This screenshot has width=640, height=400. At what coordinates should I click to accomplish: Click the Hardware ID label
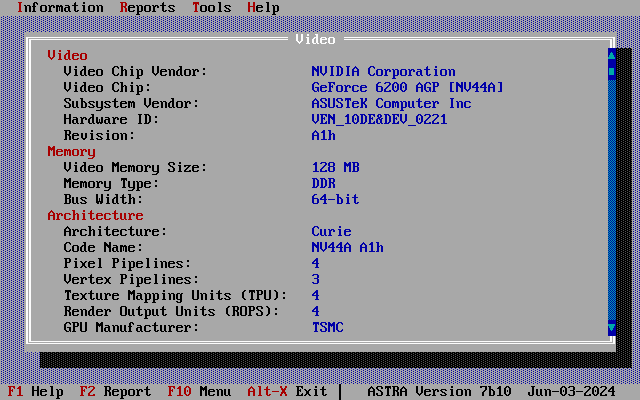click(x=111, y=120)
